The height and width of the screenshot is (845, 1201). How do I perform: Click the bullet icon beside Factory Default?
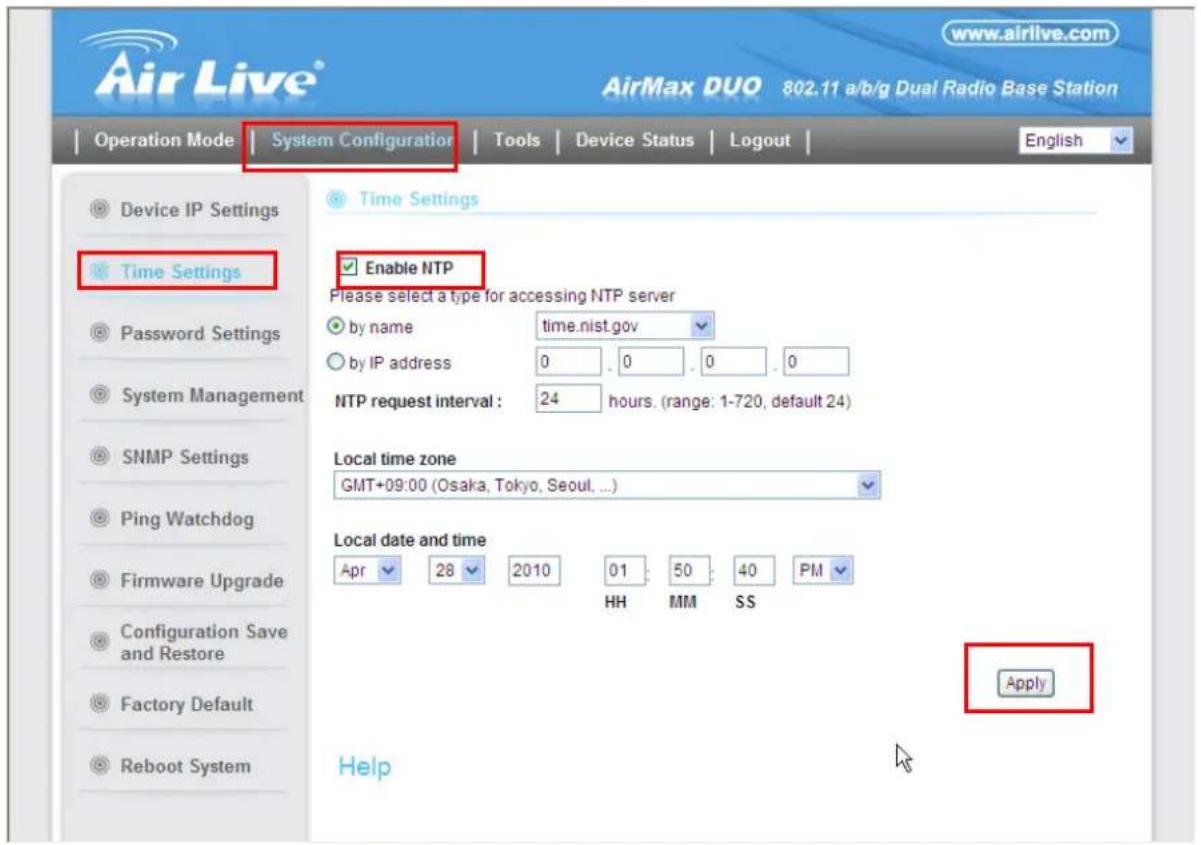coord(98,704)
